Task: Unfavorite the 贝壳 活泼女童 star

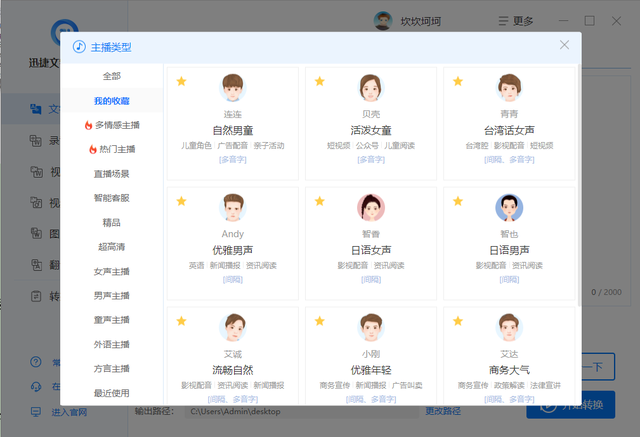Action: pyautogui.click(x=320, y=81)
